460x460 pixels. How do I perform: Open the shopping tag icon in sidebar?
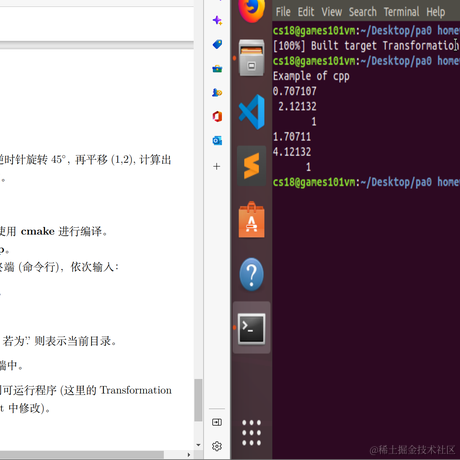[x=217, y=44]
